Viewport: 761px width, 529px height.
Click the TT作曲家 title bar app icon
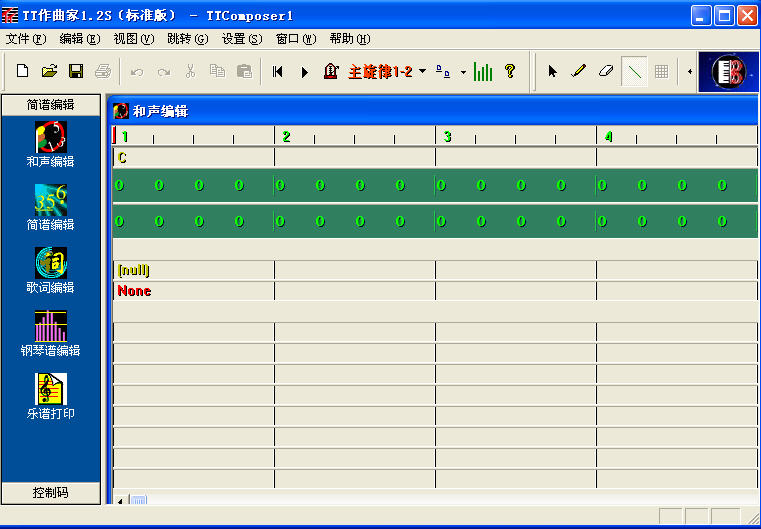[x=10, y=15]
